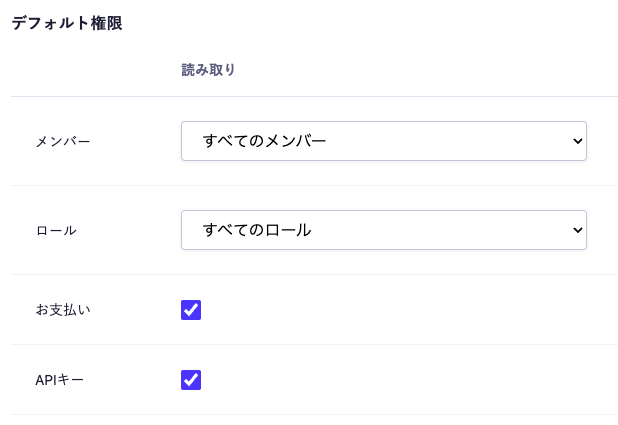Click the checkmark icon in the APIキー row
Viewport: 618px width, 425px height.
click(191, 380)
